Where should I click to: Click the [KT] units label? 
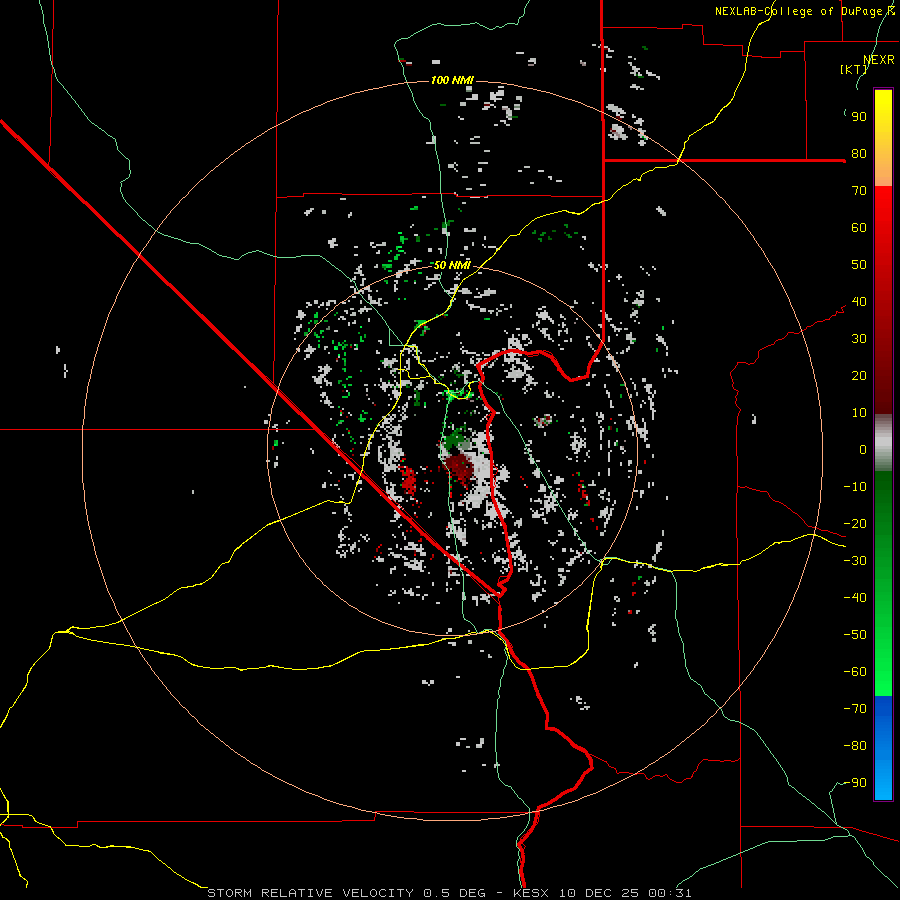tap(854, 69)
